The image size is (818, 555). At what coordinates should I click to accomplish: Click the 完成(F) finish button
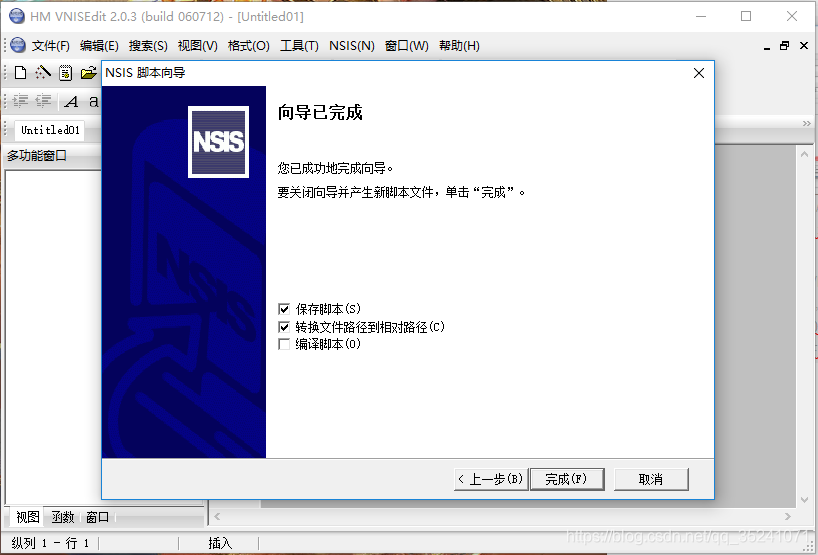567,479
